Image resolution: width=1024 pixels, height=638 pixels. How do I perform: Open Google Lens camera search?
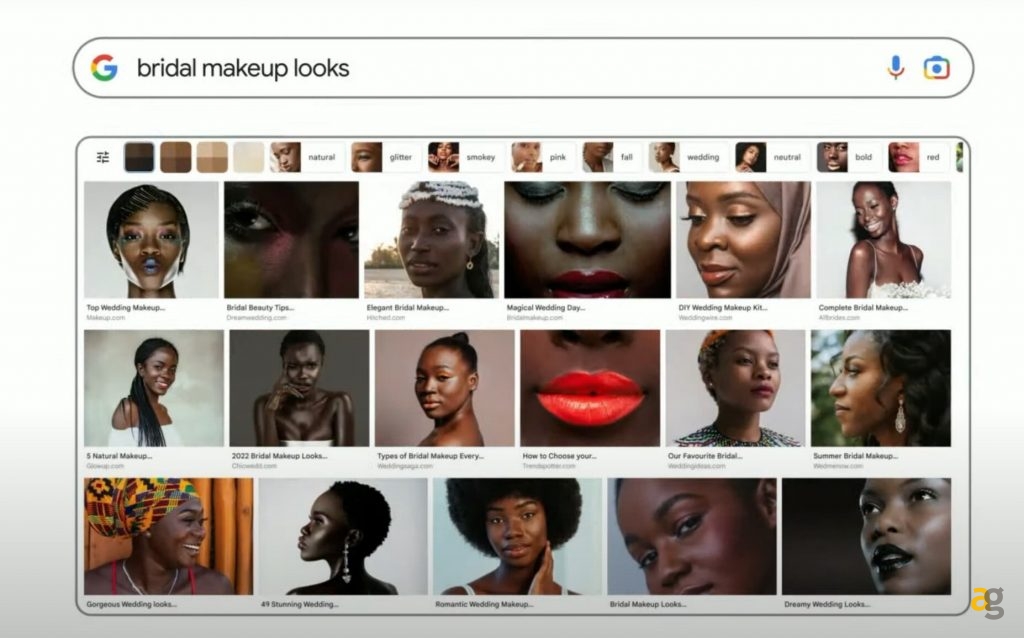[x=936, y=68]
